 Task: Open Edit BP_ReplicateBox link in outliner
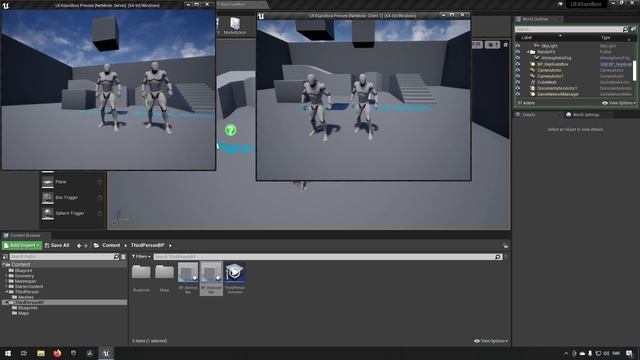click(616, 64)
